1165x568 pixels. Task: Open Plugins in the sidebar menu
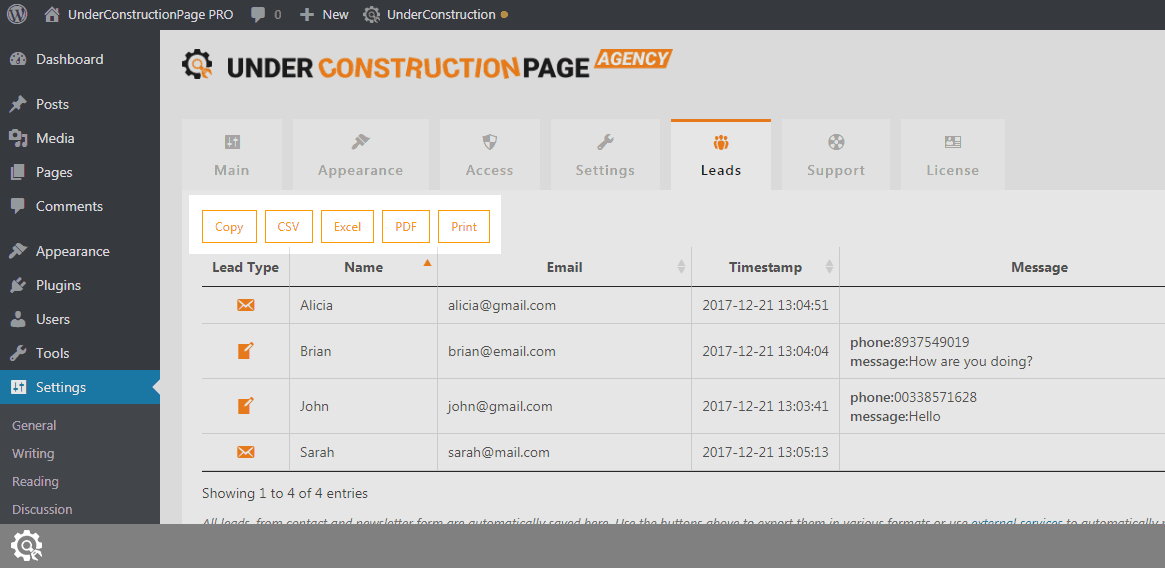[x=58, y=285]
